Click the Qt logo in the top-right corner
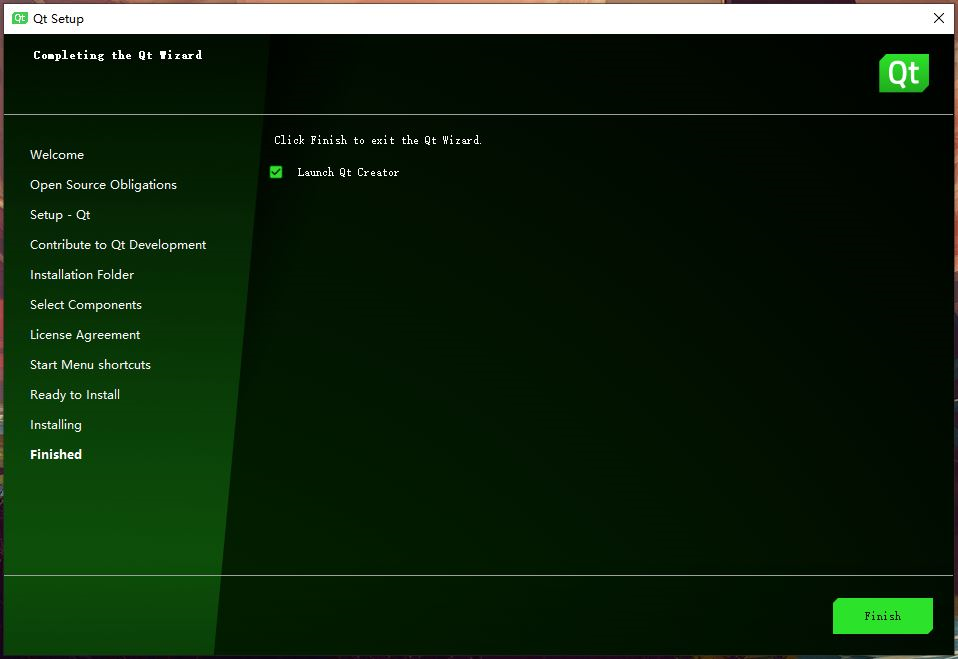The image size is (958, 659). (903, 72)
